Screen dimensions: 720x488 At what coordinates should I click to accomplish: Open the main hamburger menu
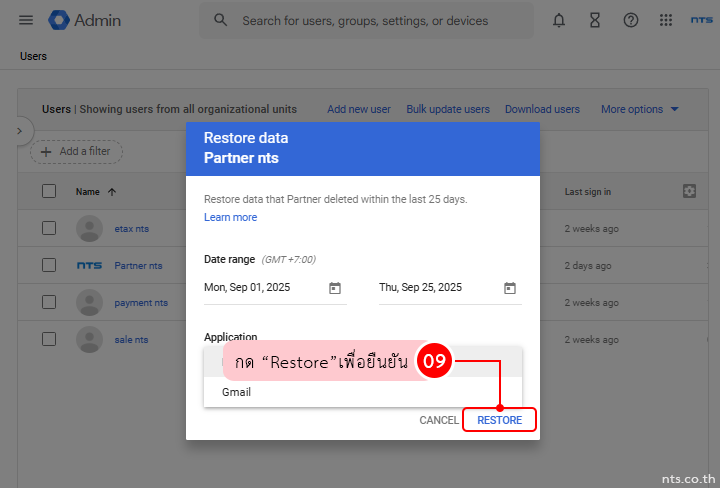click(26, 20)
